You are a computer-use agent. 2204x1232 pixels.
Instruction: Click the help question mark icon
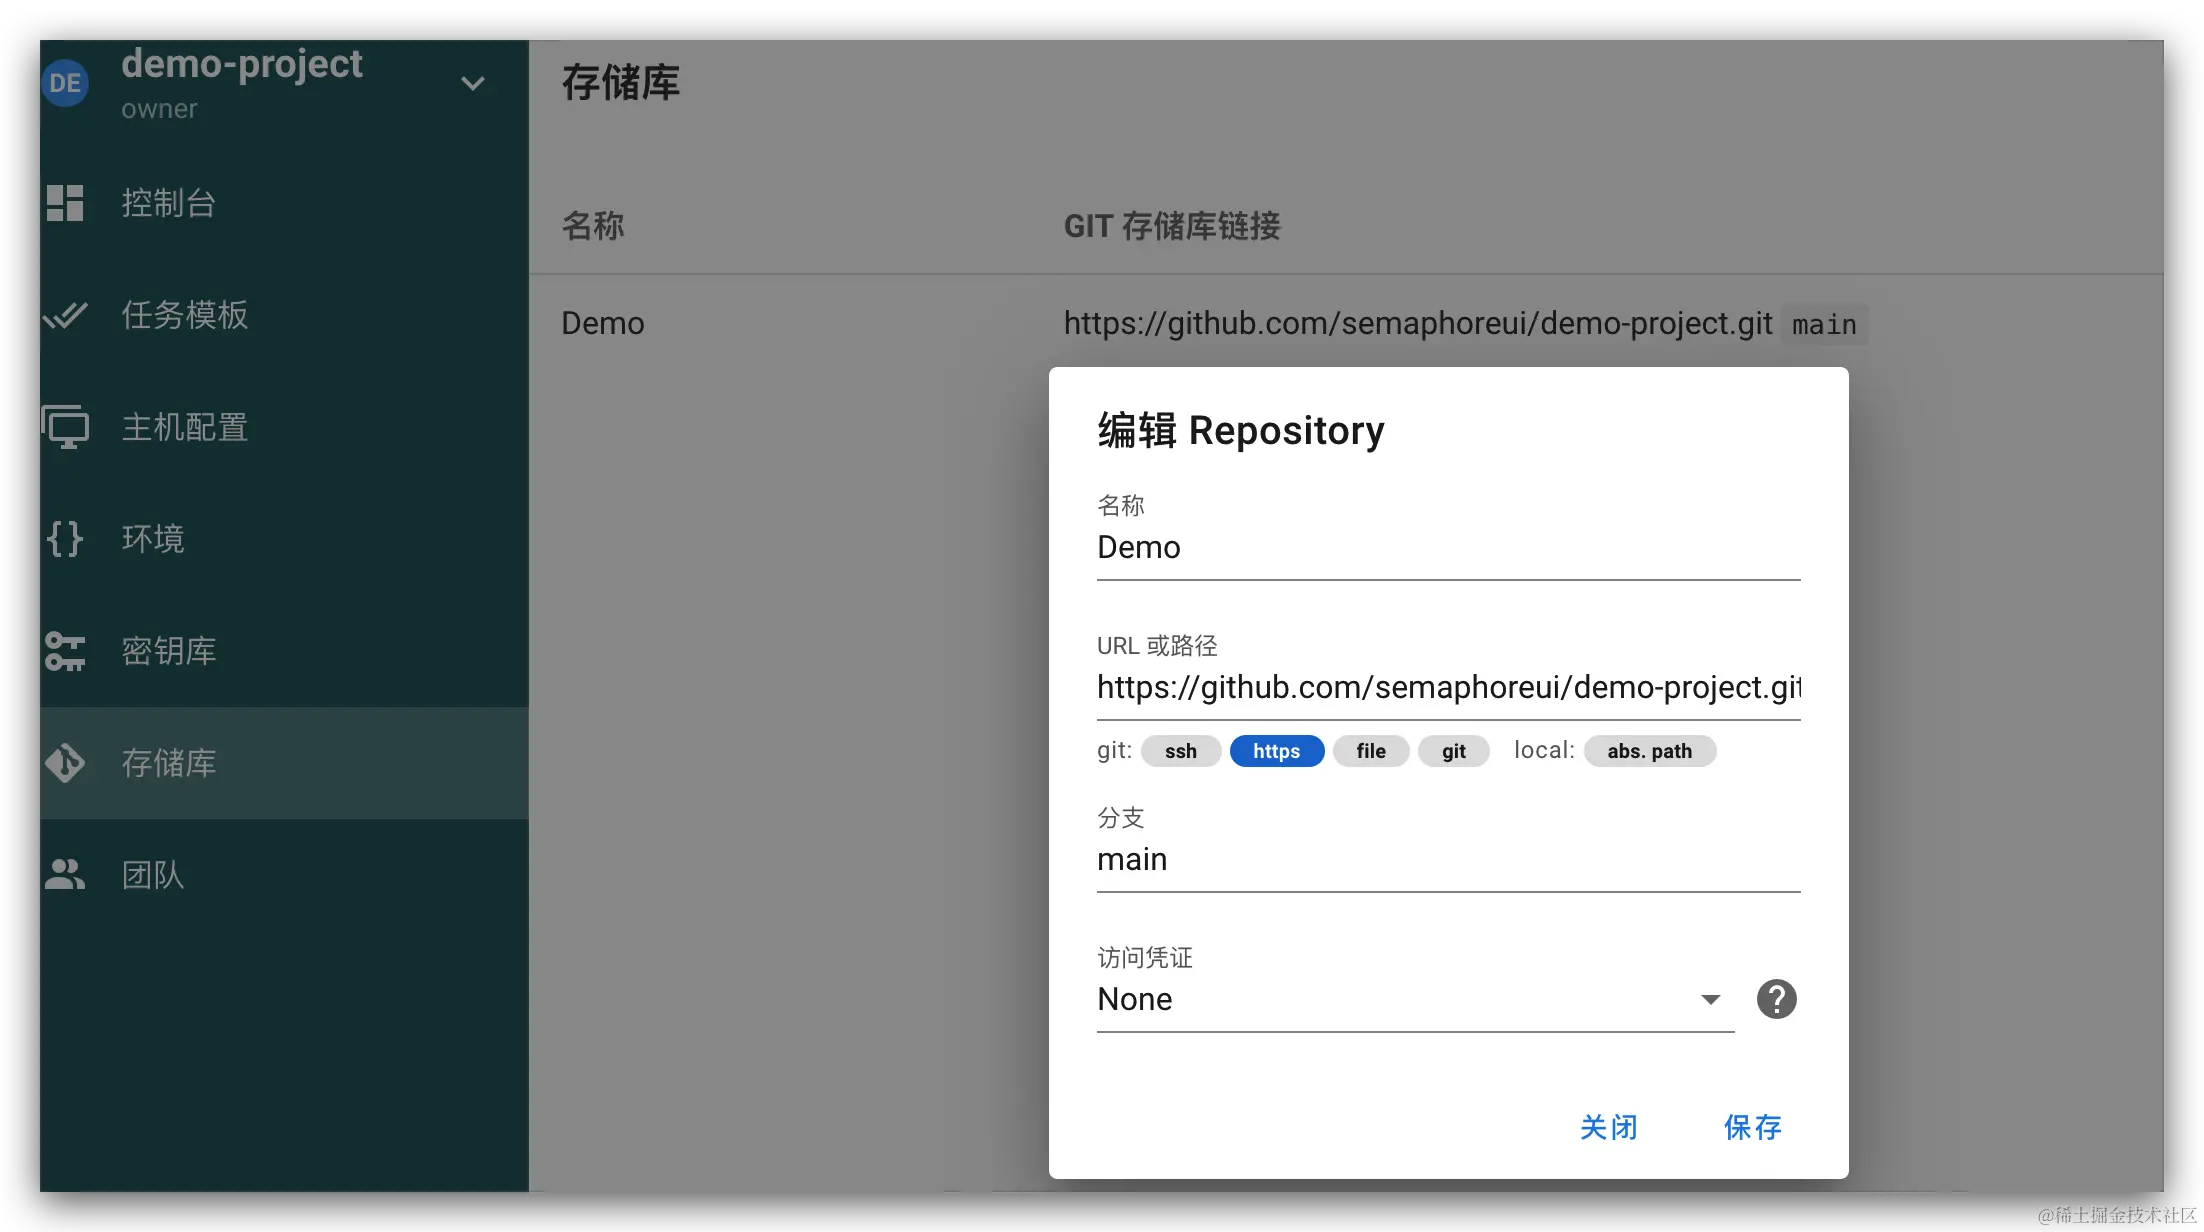pyautogui.click(x=1776, y=999)
